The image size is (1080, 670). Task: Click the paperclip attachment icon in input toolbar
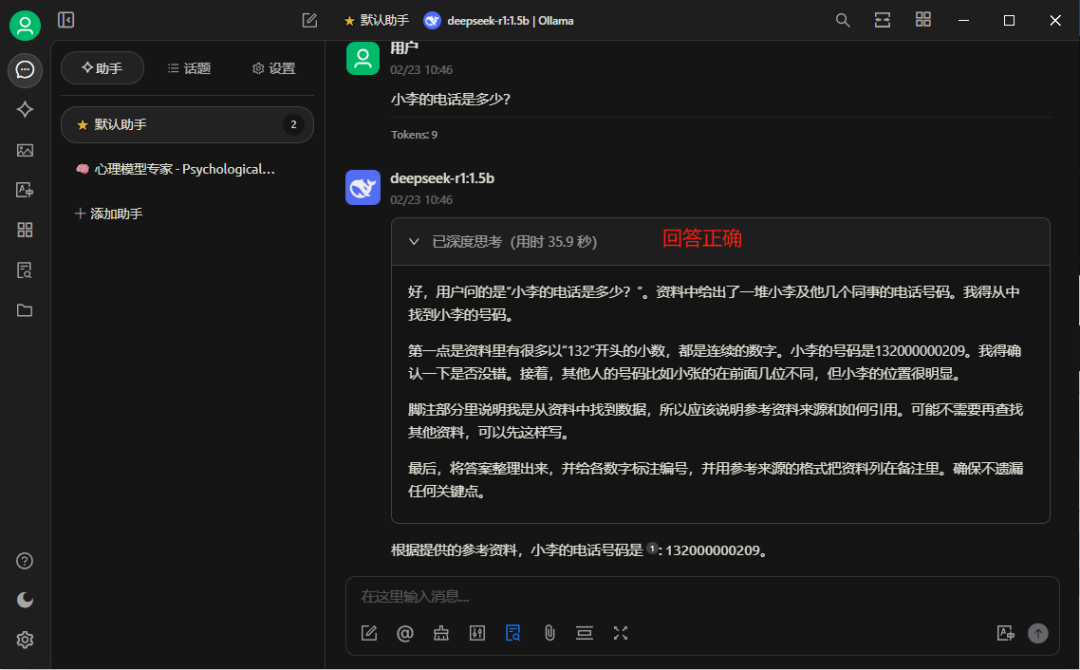(x=549, y=632)
